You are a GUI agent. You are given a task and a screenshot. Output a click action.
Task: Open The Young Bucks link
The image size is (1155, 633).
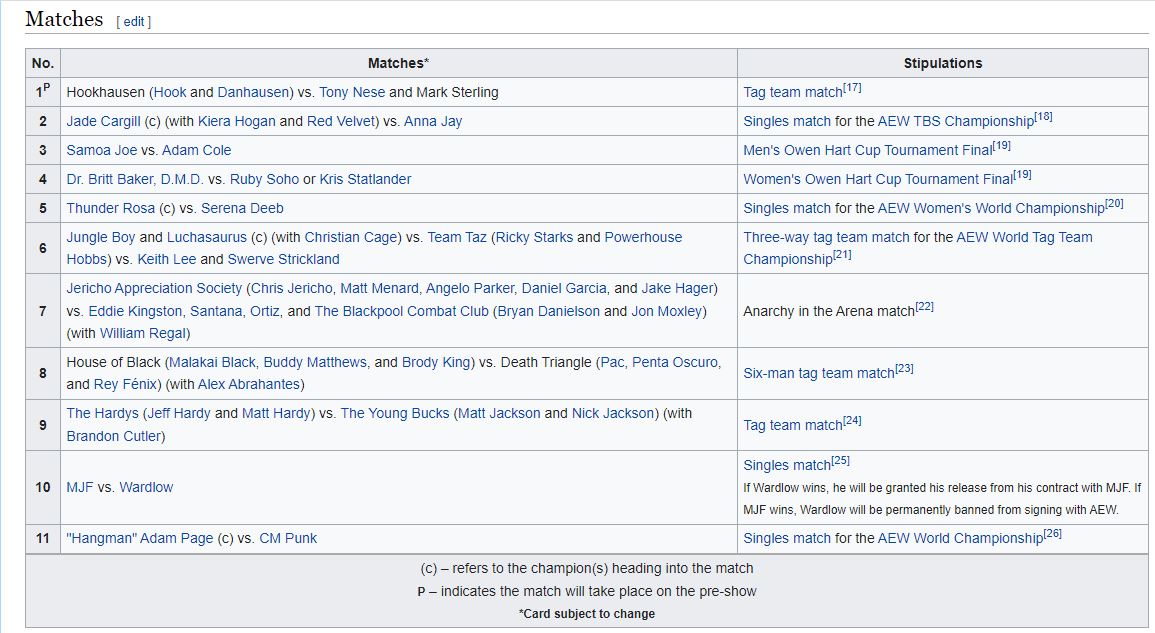point(395,413)
